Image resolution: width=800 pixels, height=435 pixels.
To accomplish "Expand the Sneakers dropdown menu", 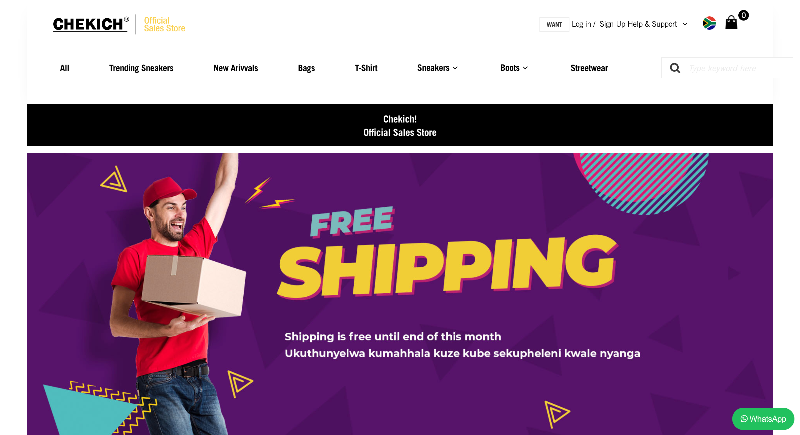I will point(437,68).
